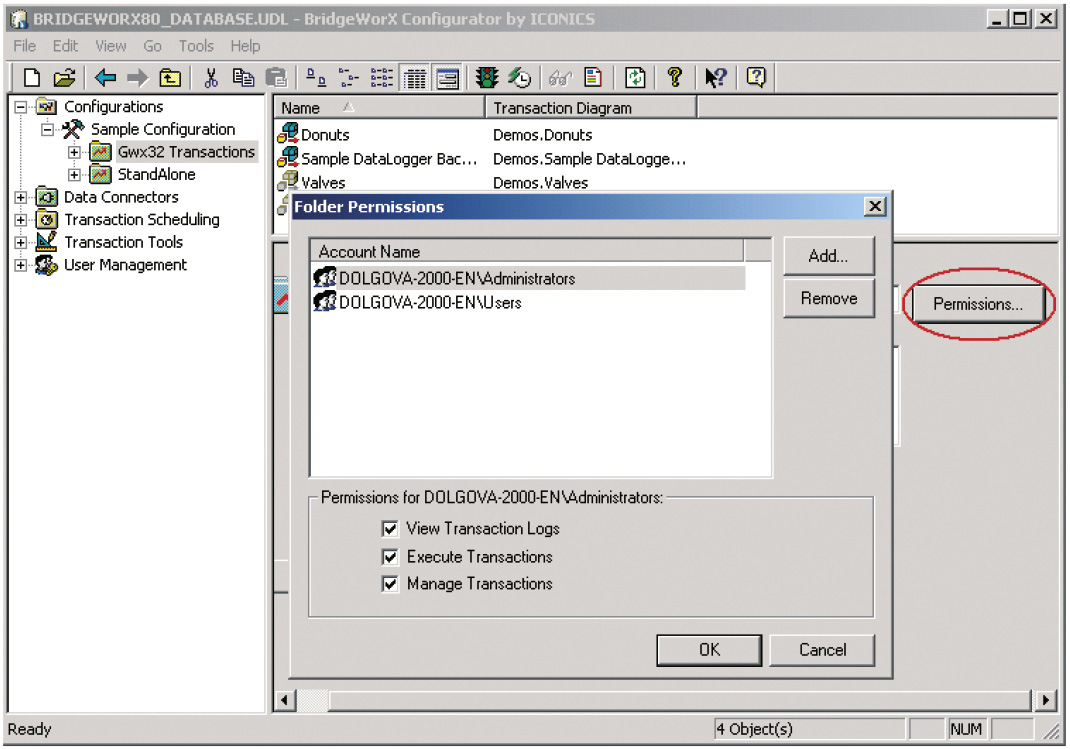Click the help topics speech bubble icon
Screen dimensions: 1070x749
[x=756, y=78]
